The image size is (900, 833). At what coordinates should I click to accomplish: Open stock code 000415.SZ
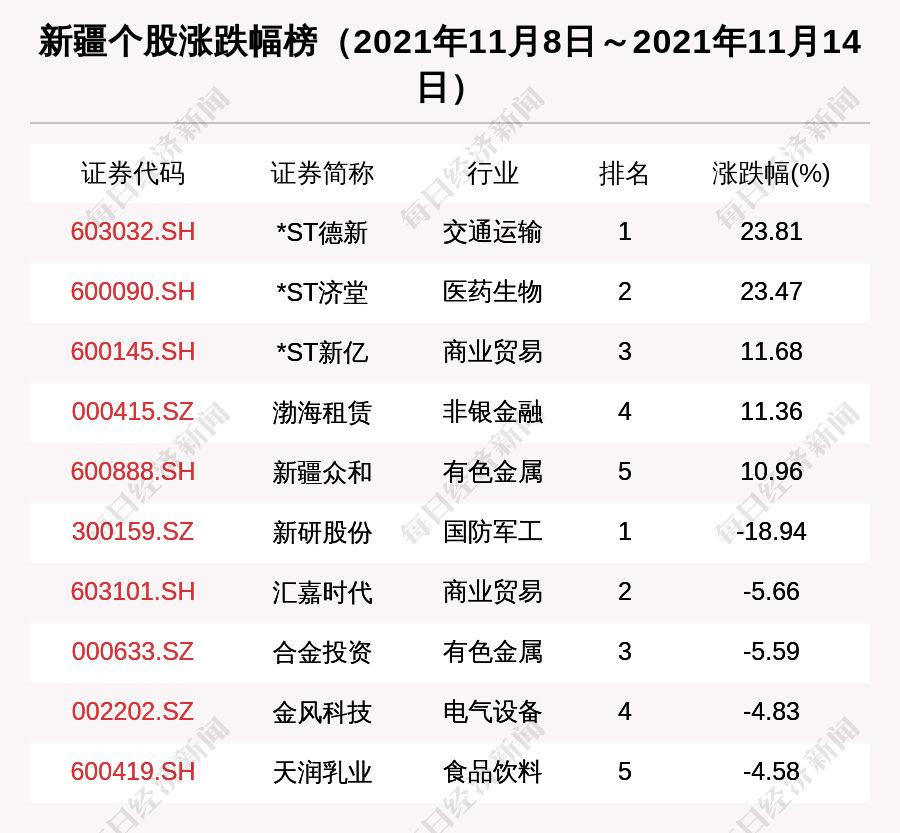coord(133,412)
